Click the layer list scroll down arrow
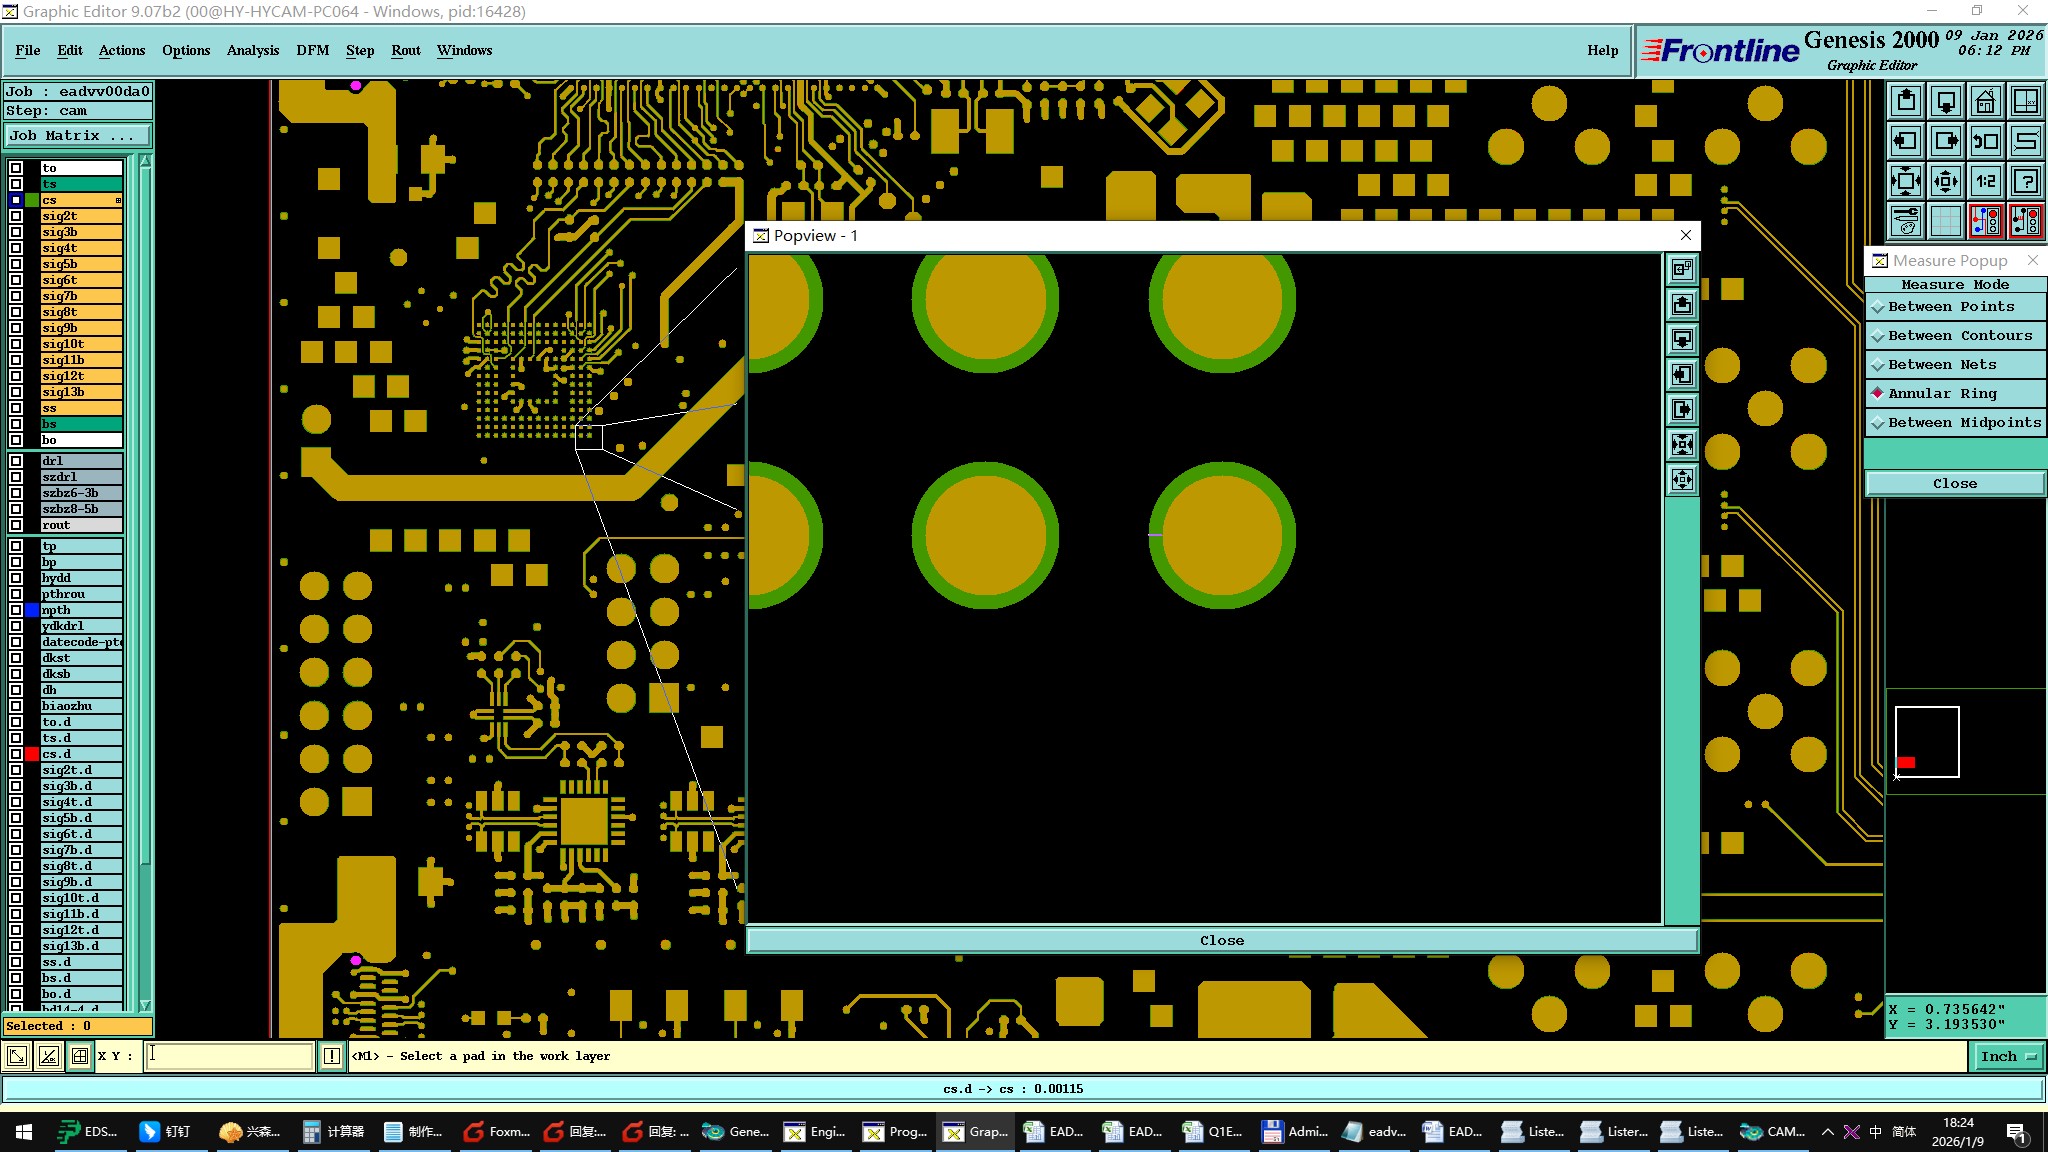2048x1152 pixels. click(145, 1005)
